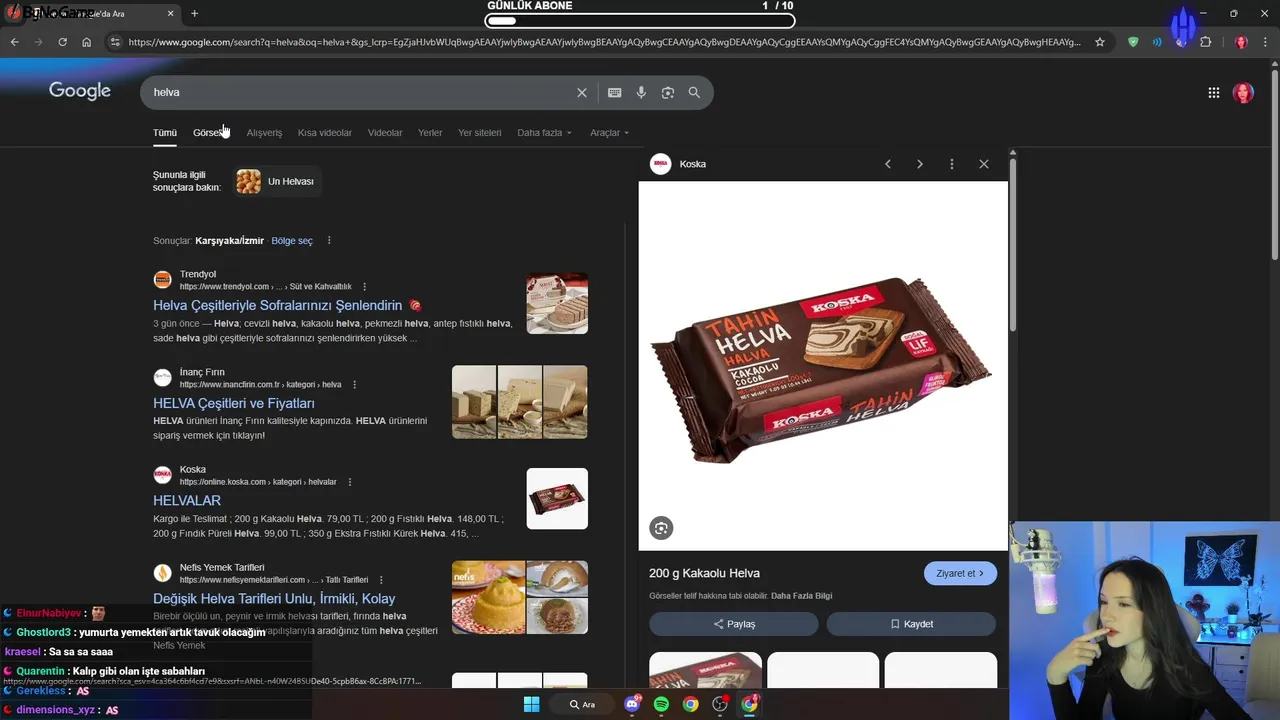Click the Nefis Yemek Tarifleri thumbnail

pos(520,597)
